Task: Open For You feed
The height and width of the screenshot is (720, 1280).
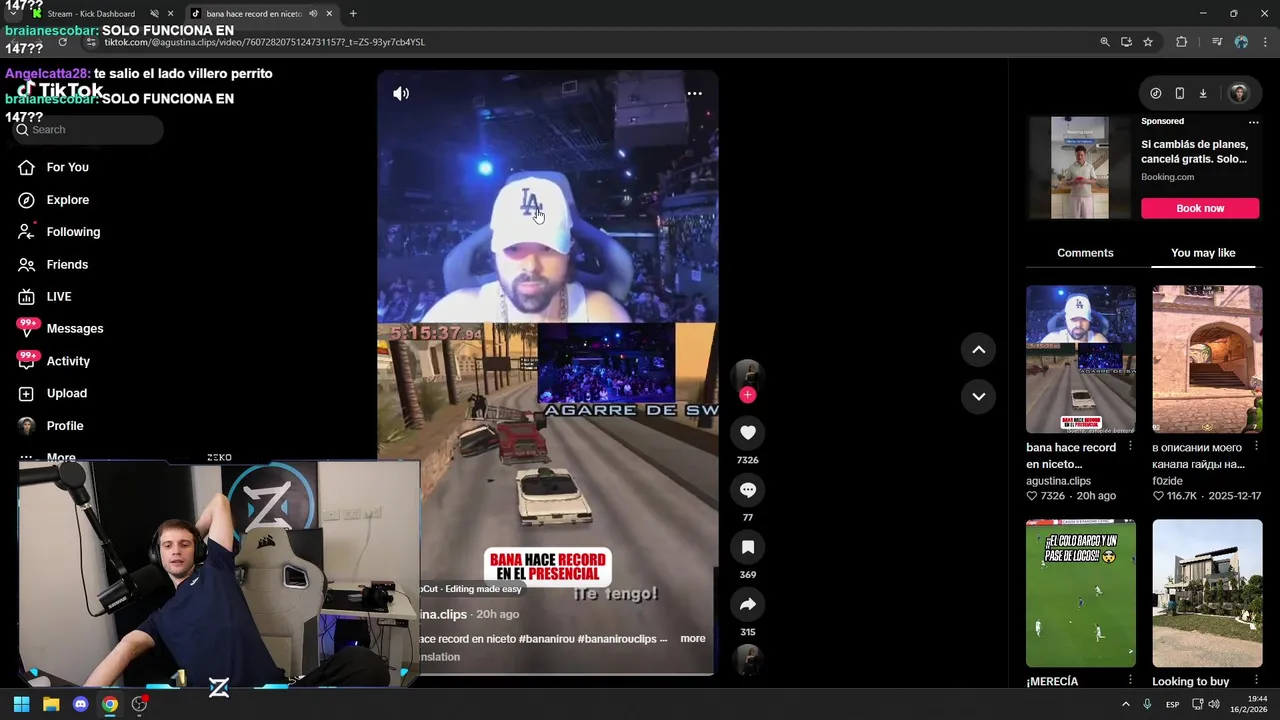Action: [x=54, y=167]
